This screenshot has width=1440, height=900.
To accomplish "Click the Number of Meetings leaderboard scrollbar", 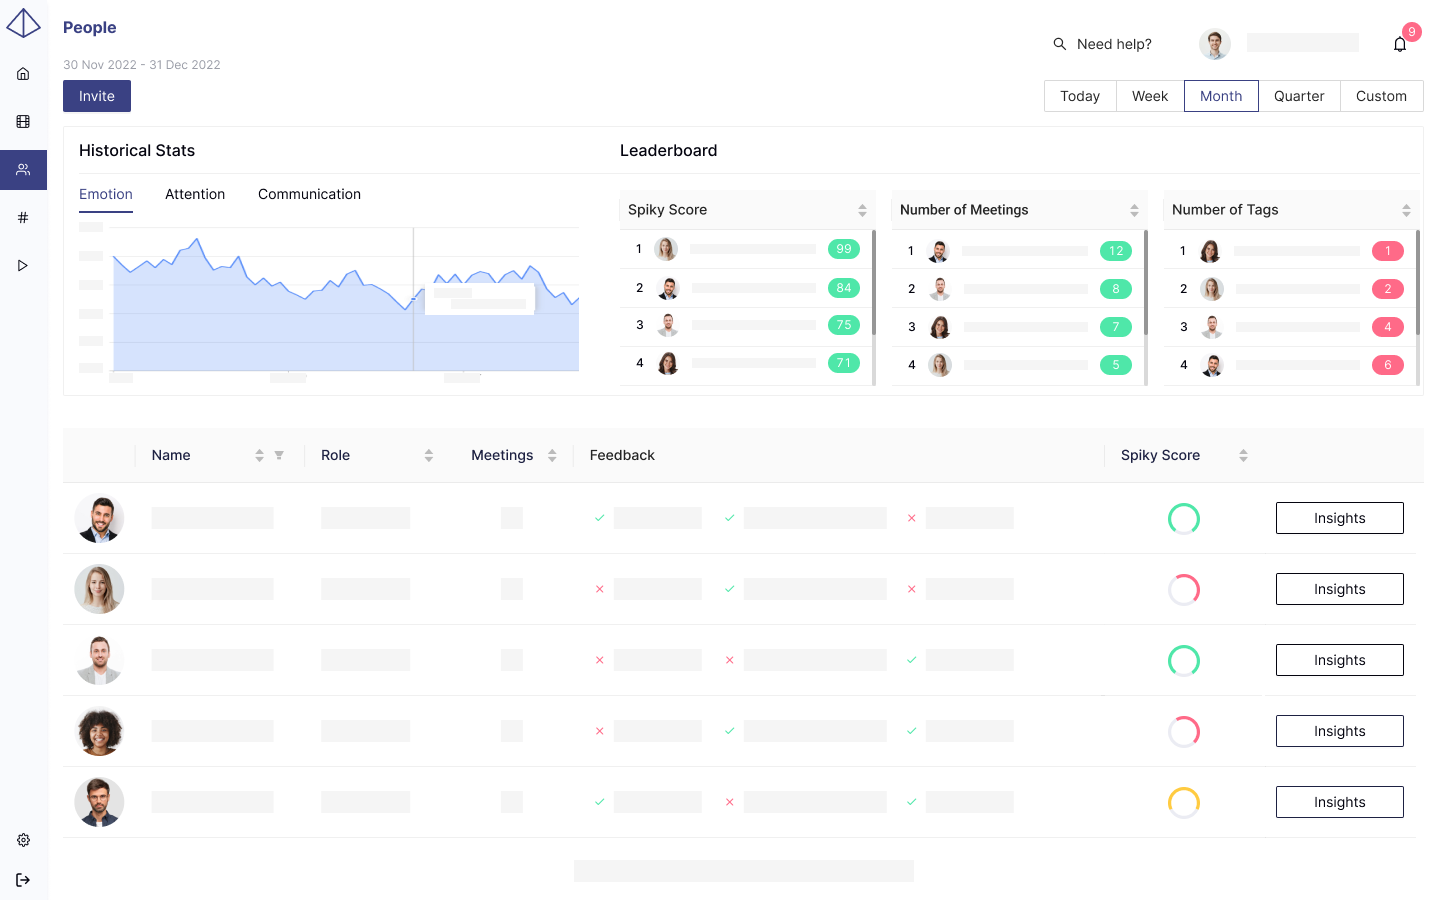I will coord(1146,283).
